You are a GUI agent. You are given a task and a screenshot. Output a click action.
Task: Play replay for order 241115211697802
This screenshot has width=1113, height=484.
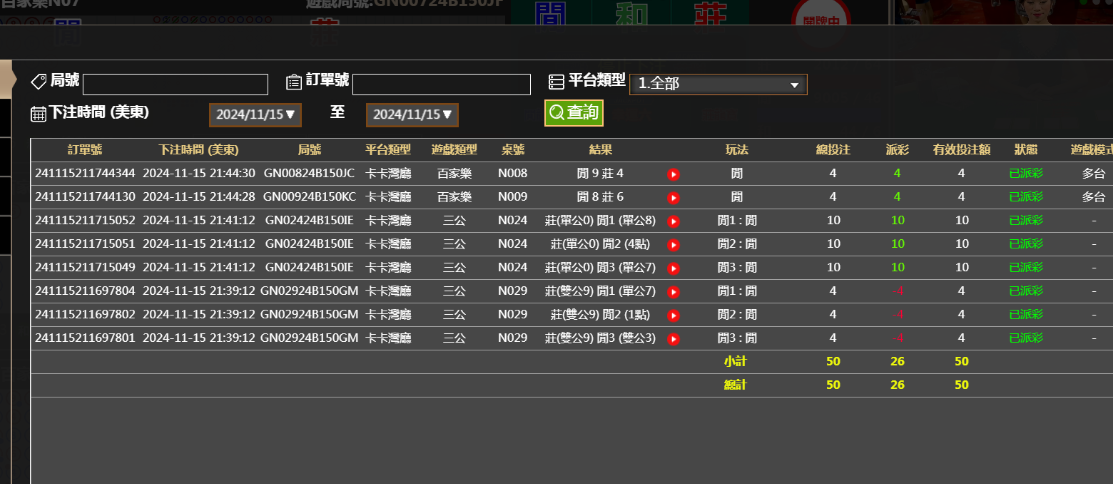click(x=673, y=315)
